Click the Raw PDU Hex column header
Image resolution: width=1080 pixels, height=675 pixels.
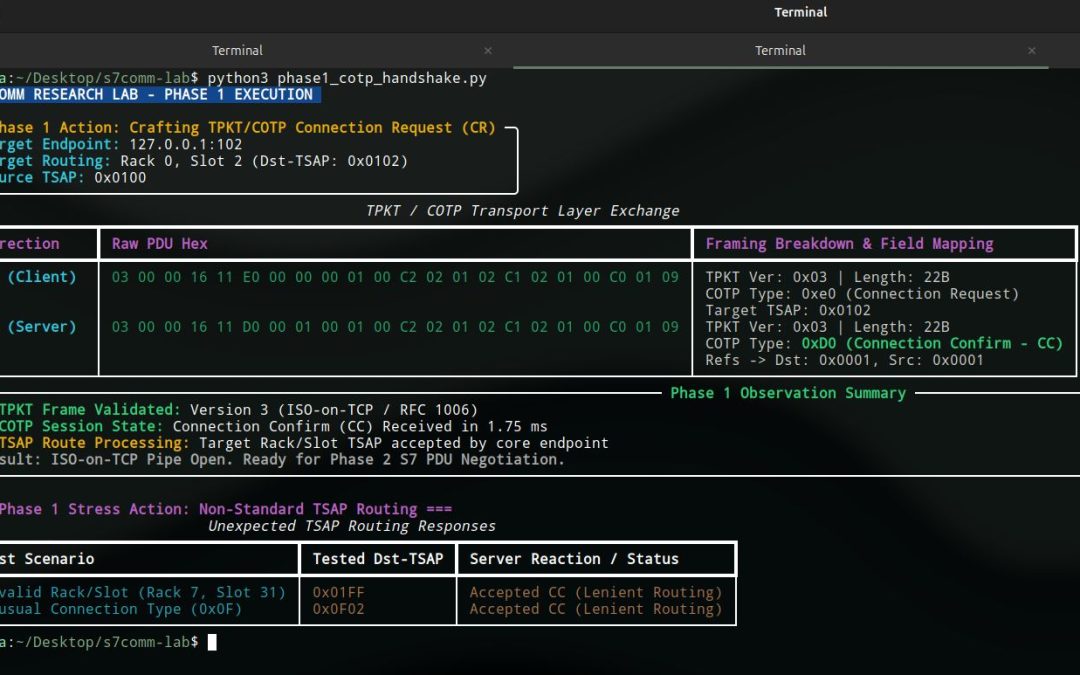click(160, 243)
